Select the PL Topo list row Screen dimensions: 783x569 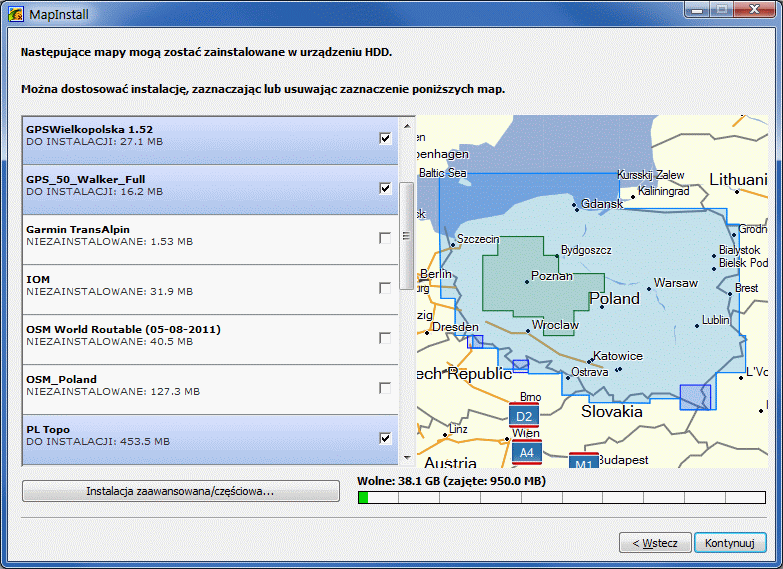210,440
